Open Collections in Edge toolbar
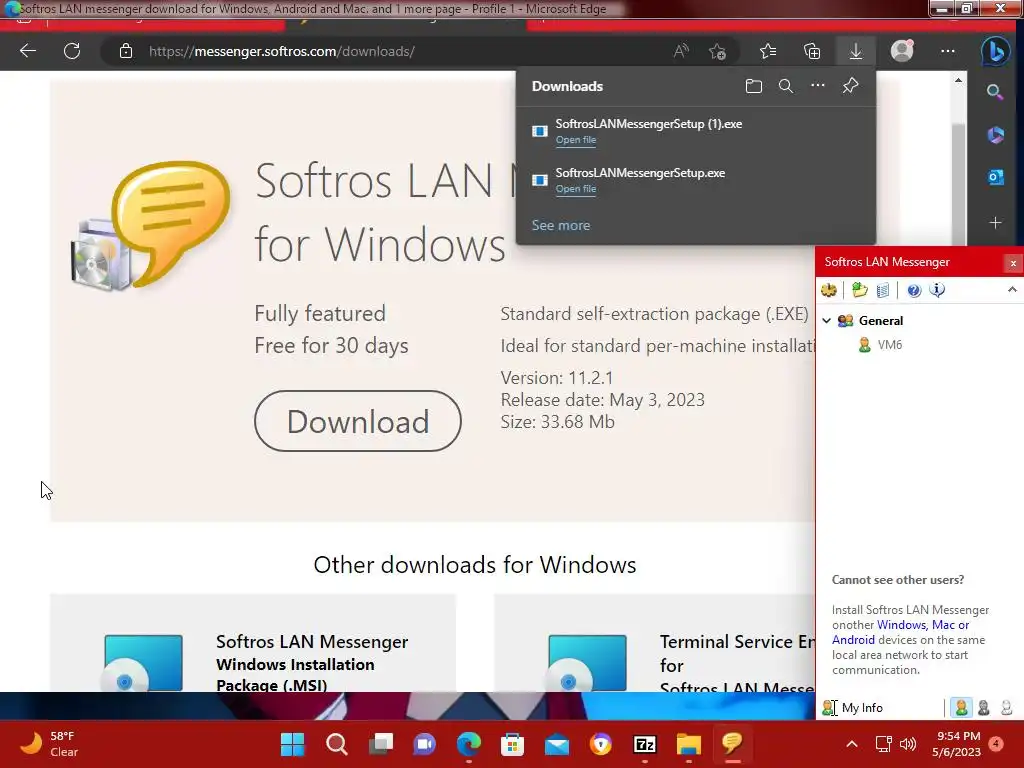The height and width of the screenshot is (768, 1024). click(x=812, y=51)
